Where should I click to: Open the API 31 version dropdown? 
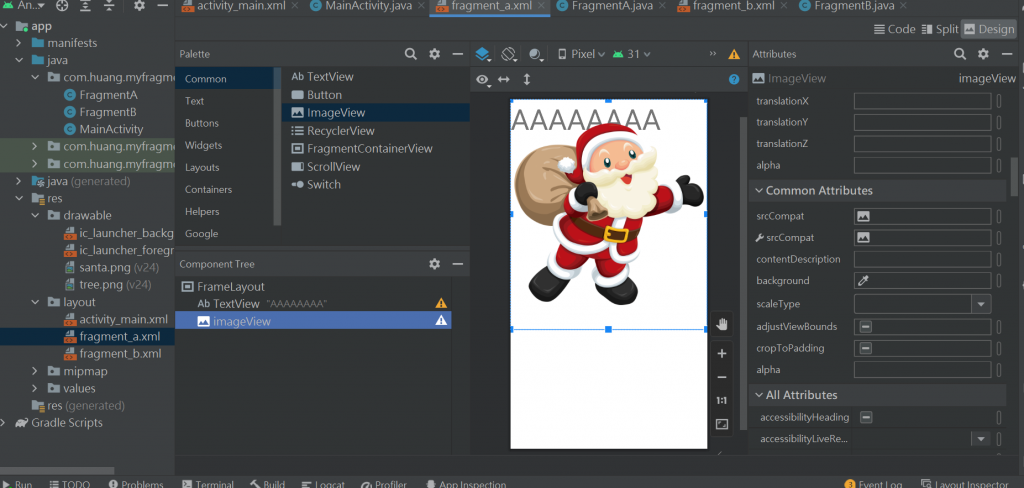click(632, 54)
